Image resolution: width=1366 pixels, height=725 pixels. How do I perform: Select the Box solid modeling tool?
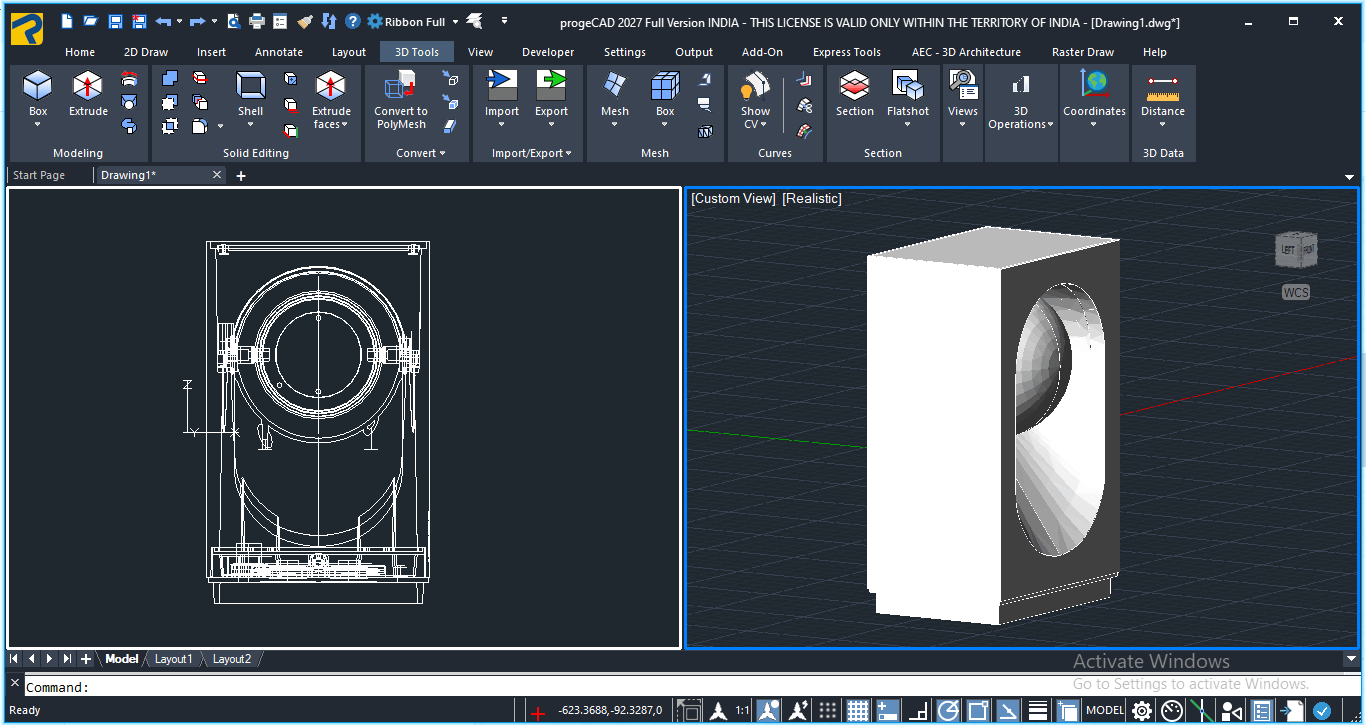[38, 87]
